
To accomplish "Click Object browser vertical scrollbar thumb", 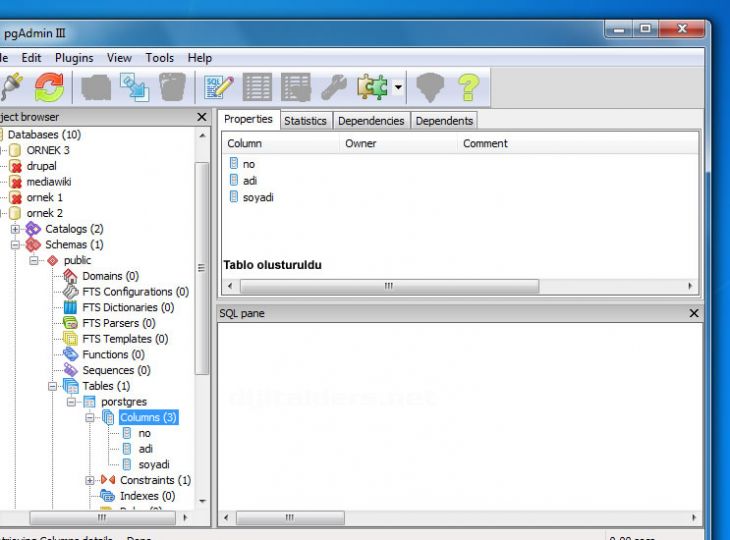I will point(202,268).
